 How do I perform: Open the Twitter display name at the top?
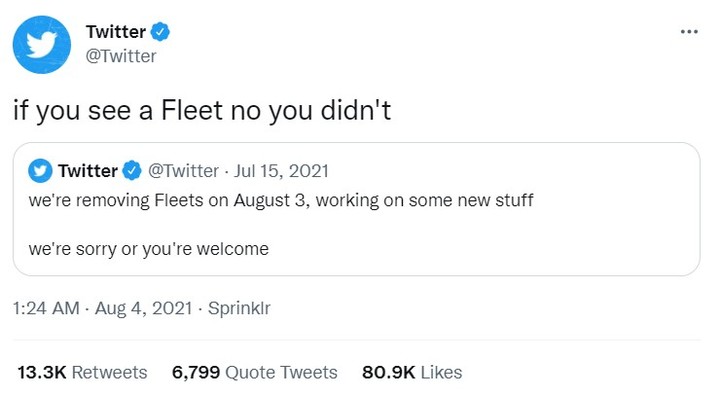tap(116, 32)
